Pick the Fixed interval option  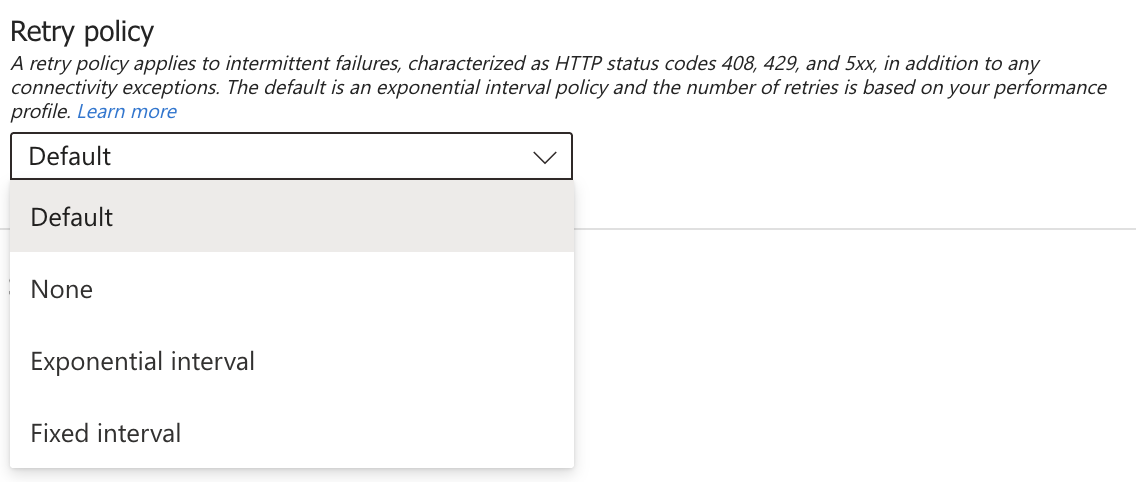(x=106, y=433)
